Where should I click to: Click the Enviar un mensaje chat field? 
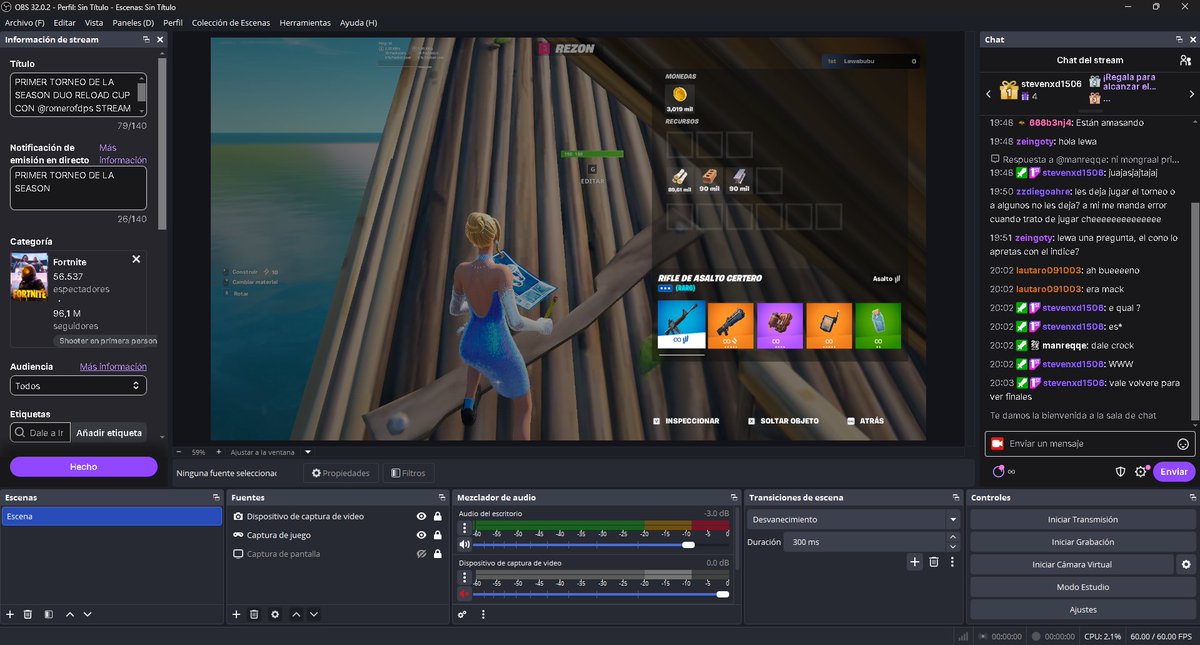click(x=1090, y=444)
